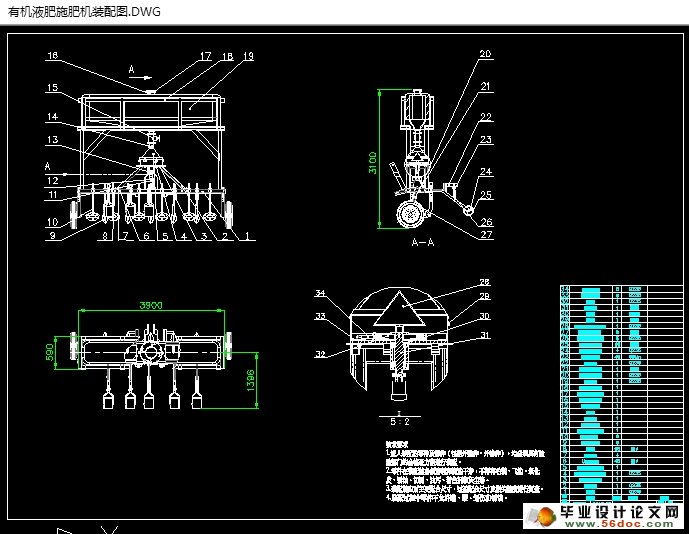Click part callout number 20
Screen dimensions: 689x534
[485, 54]
